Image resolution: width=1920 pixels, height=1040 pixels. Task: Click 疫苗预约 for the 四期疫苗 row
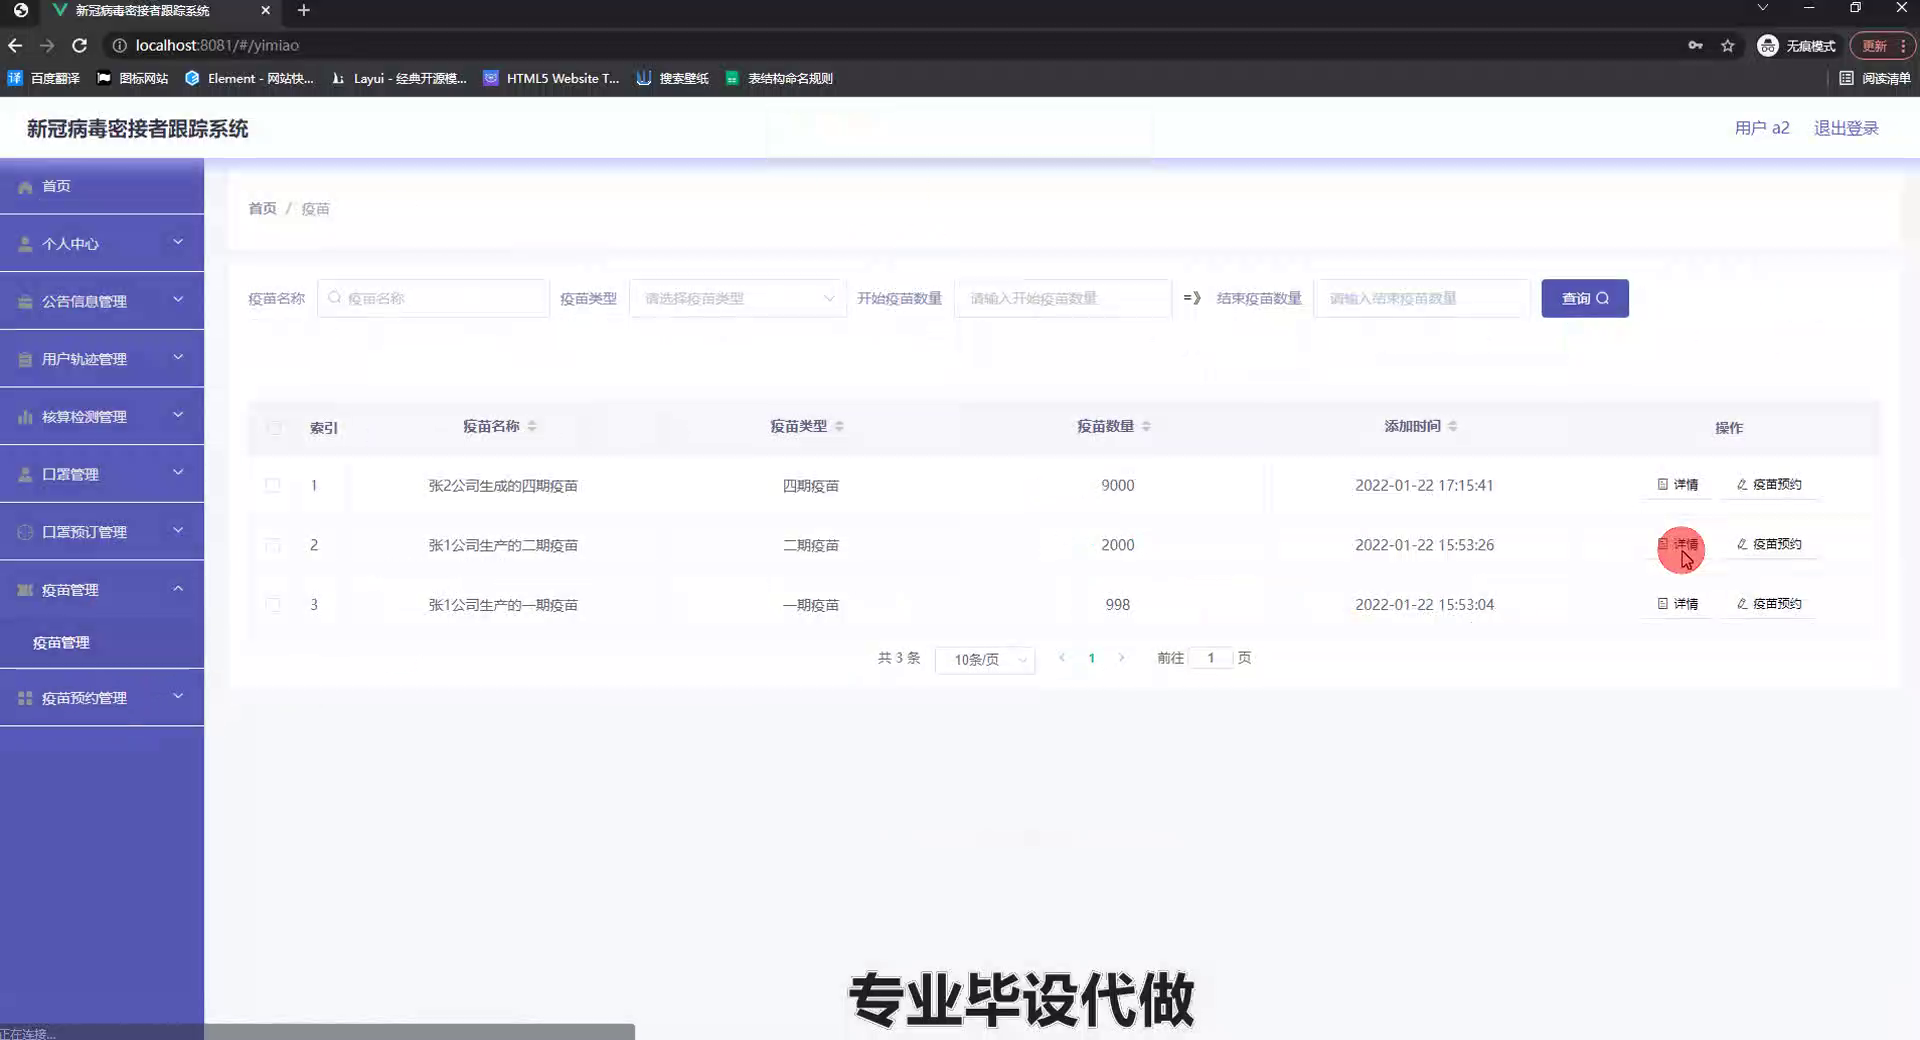1769,484
